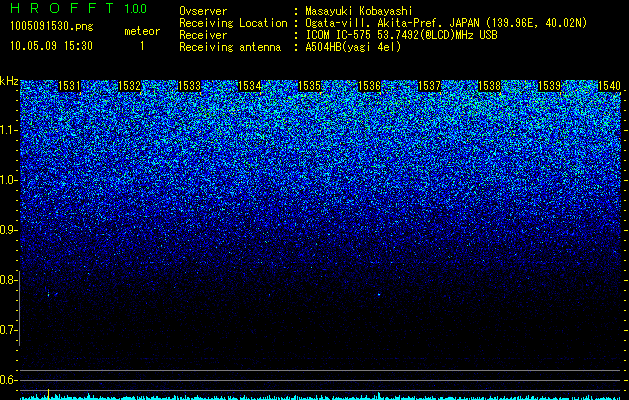The image size is (629, 400).
Task: Click the 1533 time marker
Action: 189,86
